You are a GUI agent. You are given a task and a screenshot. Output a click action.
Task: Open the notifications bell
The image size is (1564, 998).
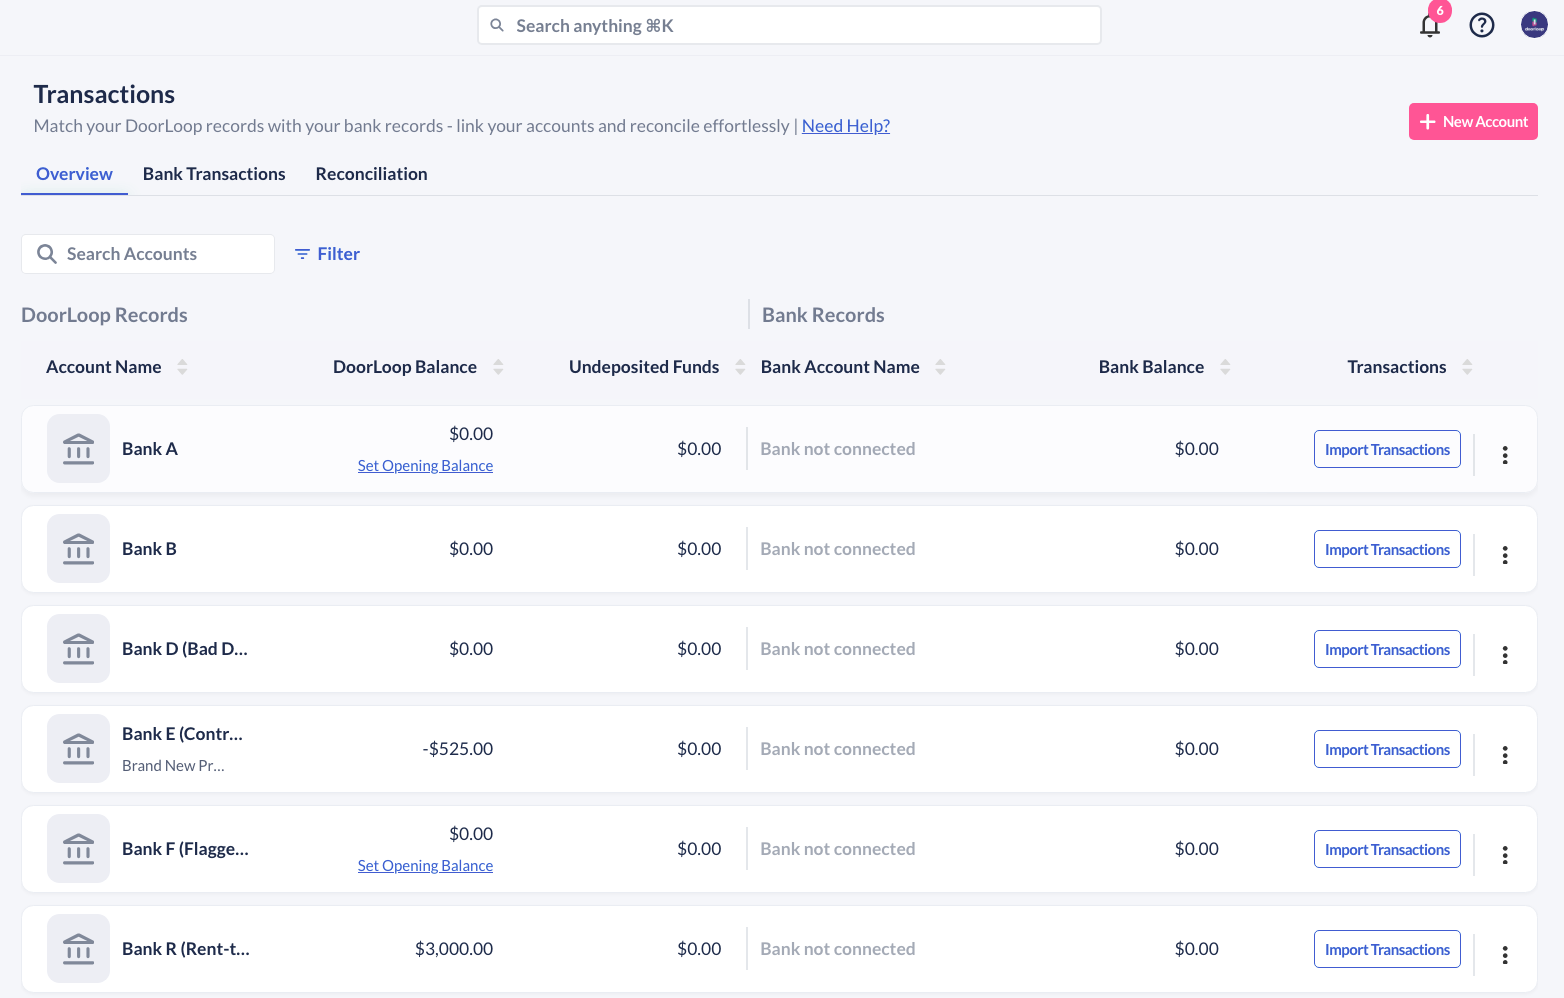pos(1430,26)
